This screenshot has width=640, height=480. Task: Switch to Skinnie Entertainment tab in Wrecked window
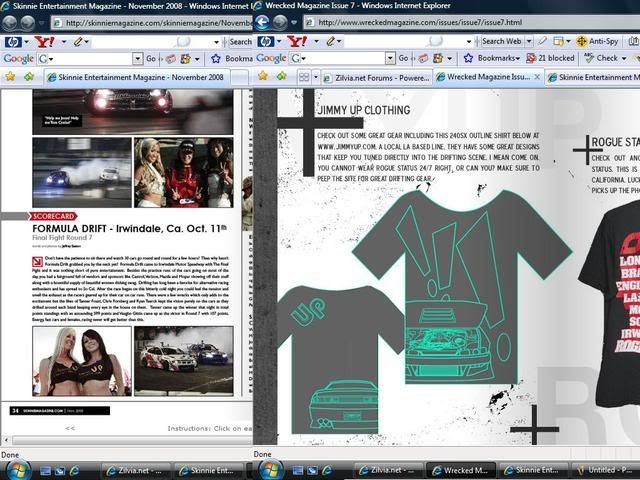593,77
